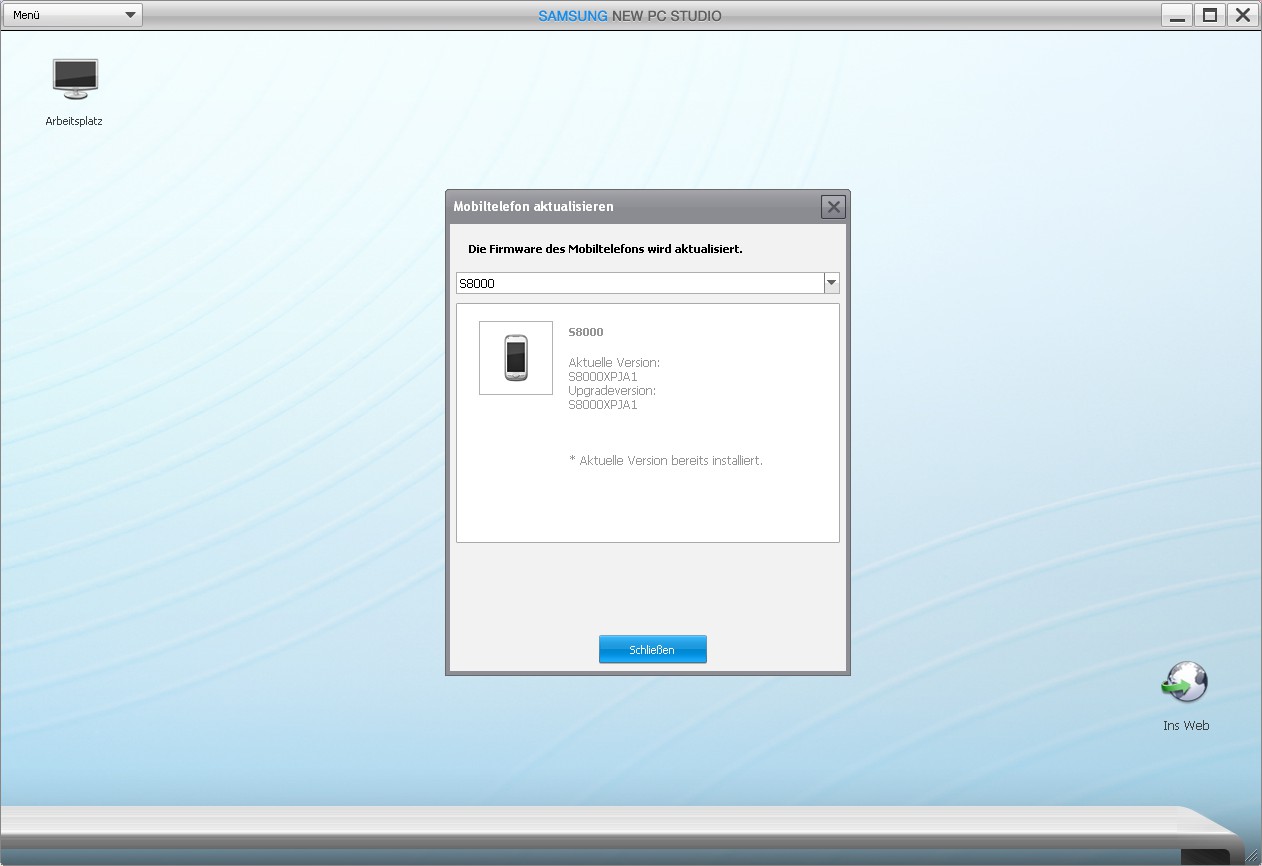Click the S8000 phone thumbnail image
Screen dimensions: 1262x866
point(516,358)
